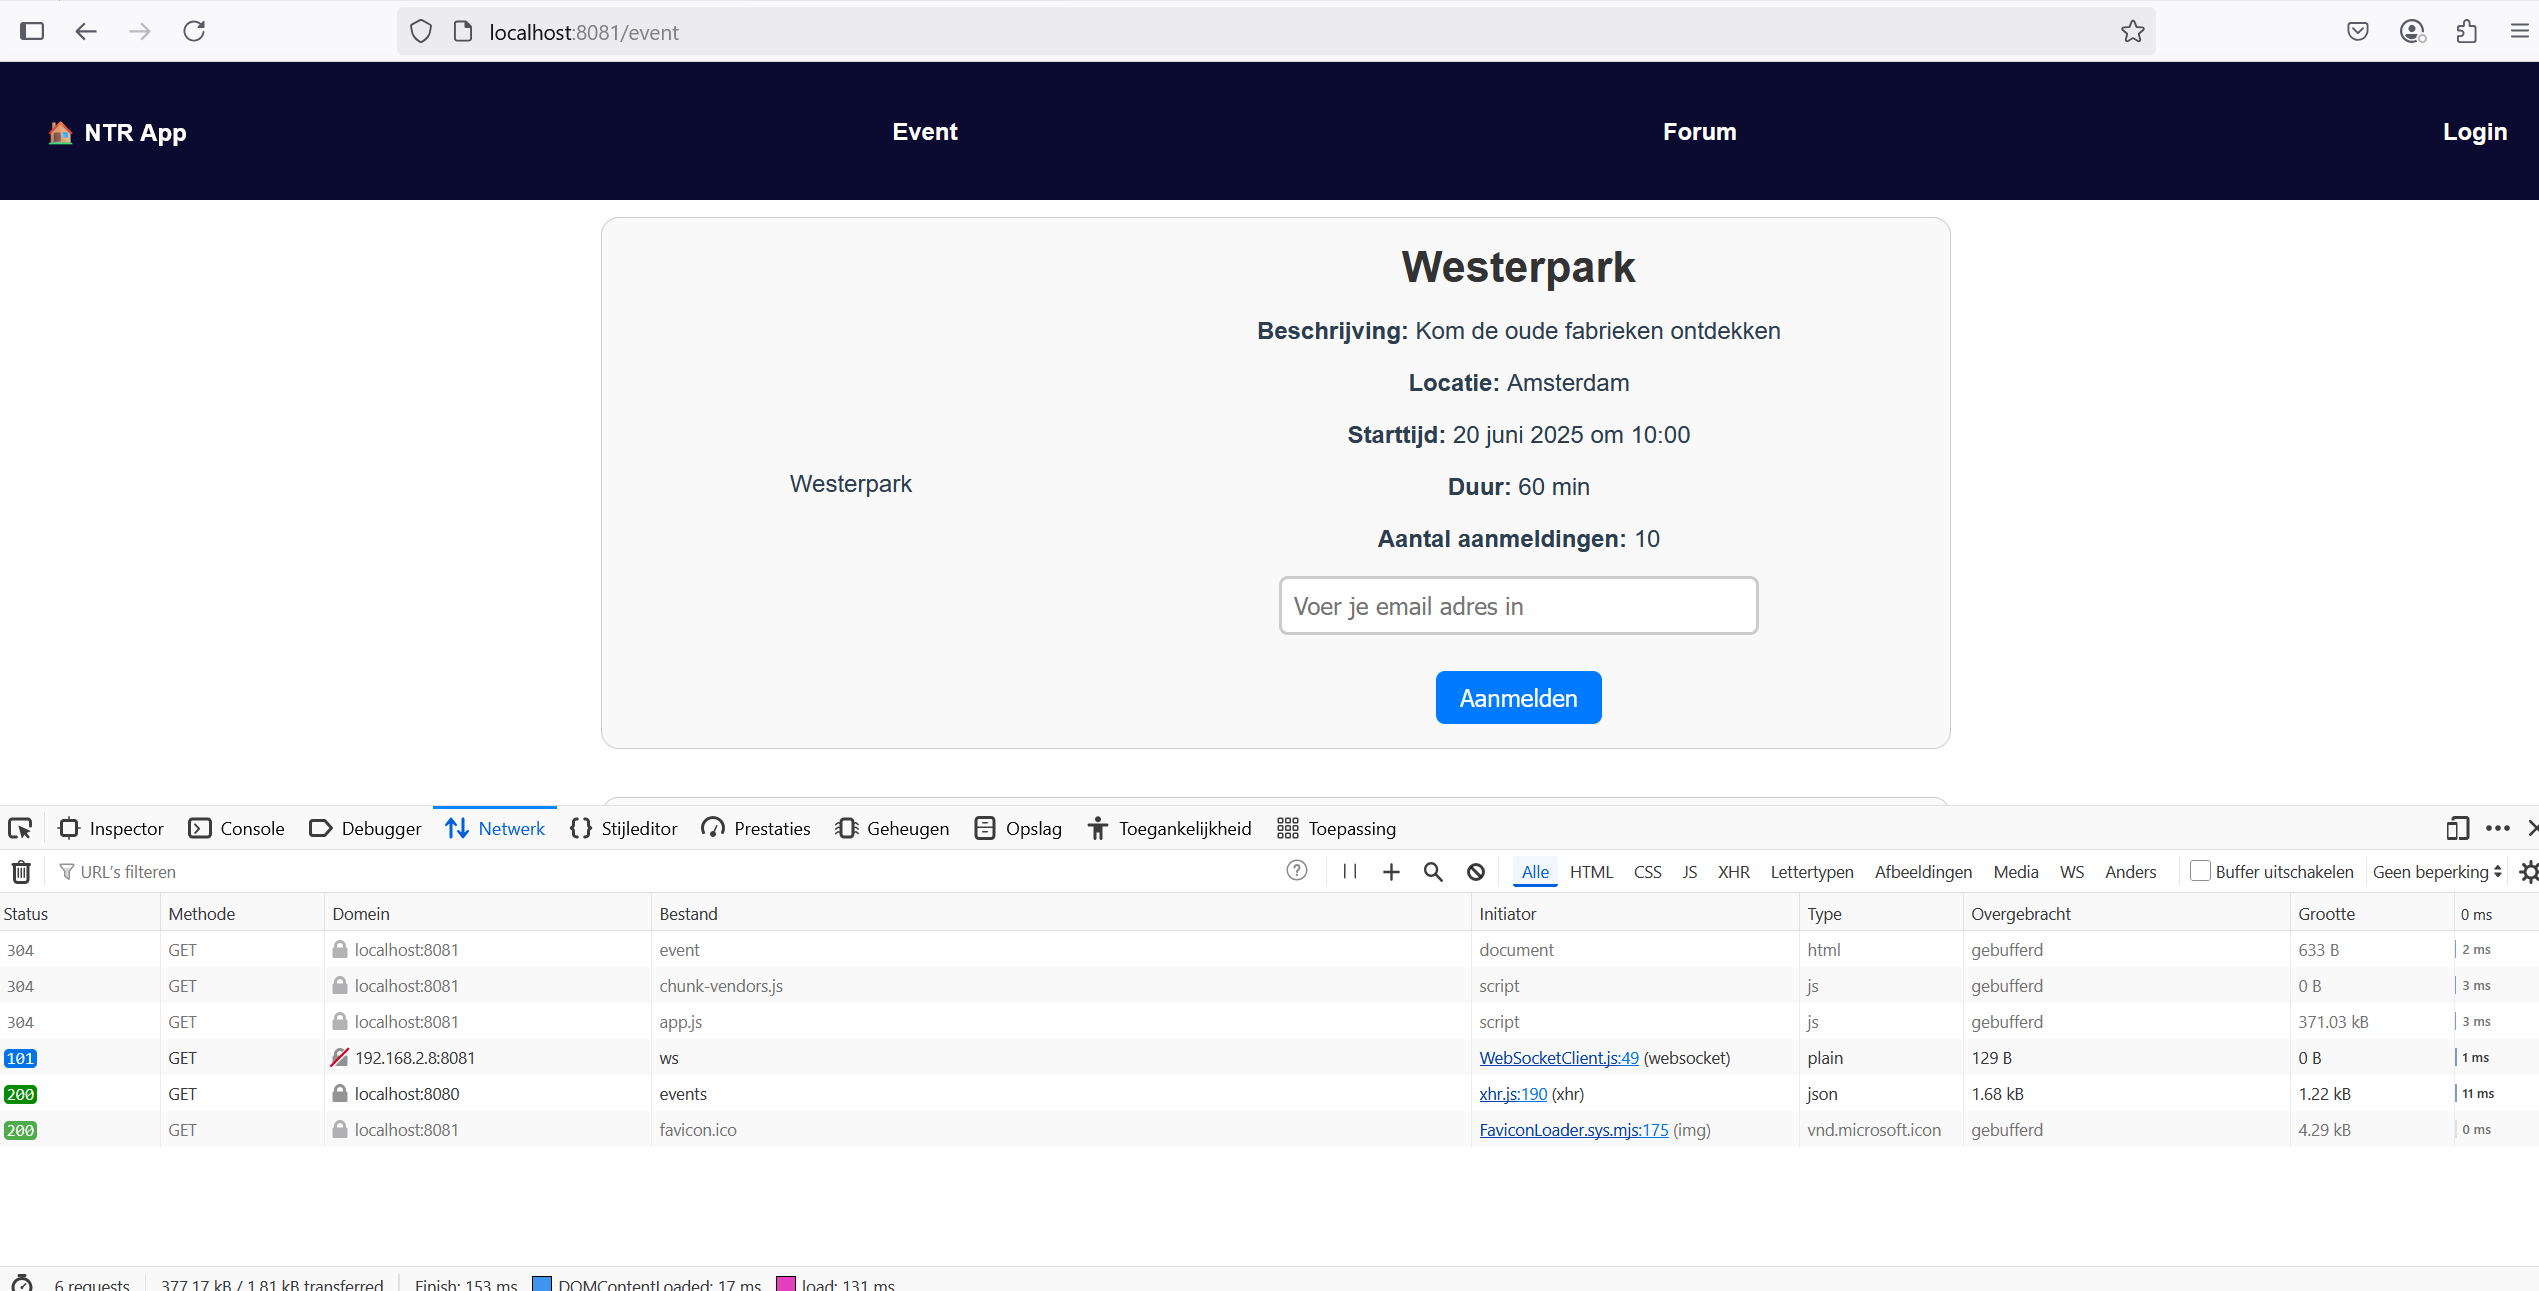Click the Aanmelden button
Screen dimensions: 2539x1291
1517,698
